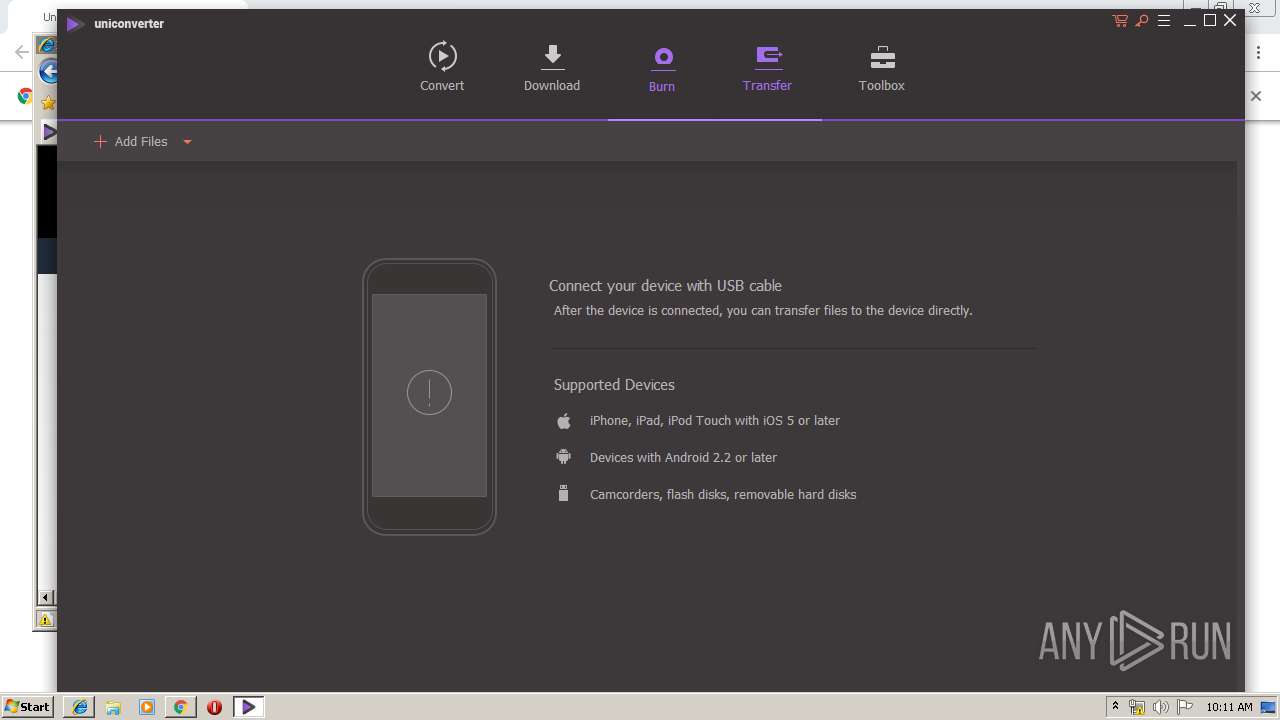Click the Android robot icon
The image size is (1280, 720).
click(x=564, y=457)
